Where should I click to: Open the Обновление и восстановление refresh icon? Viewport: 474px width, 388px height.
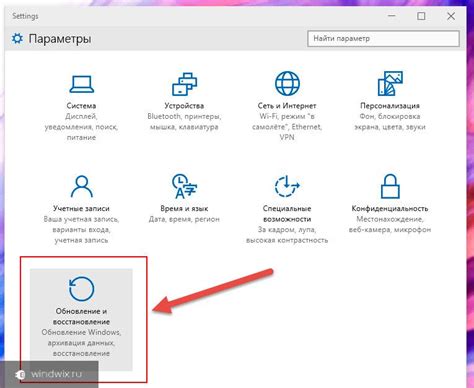point(82,289)
